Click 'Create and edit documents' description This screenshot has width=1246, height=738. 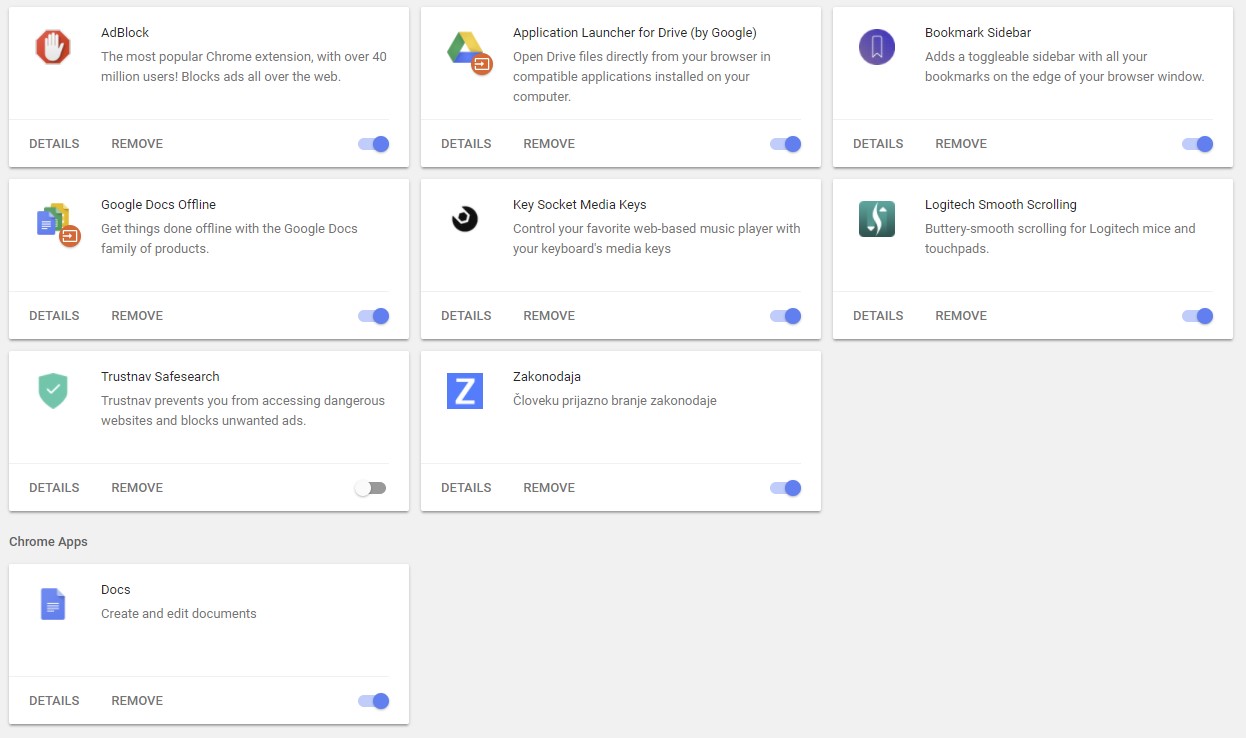click(x=179, y=614)
